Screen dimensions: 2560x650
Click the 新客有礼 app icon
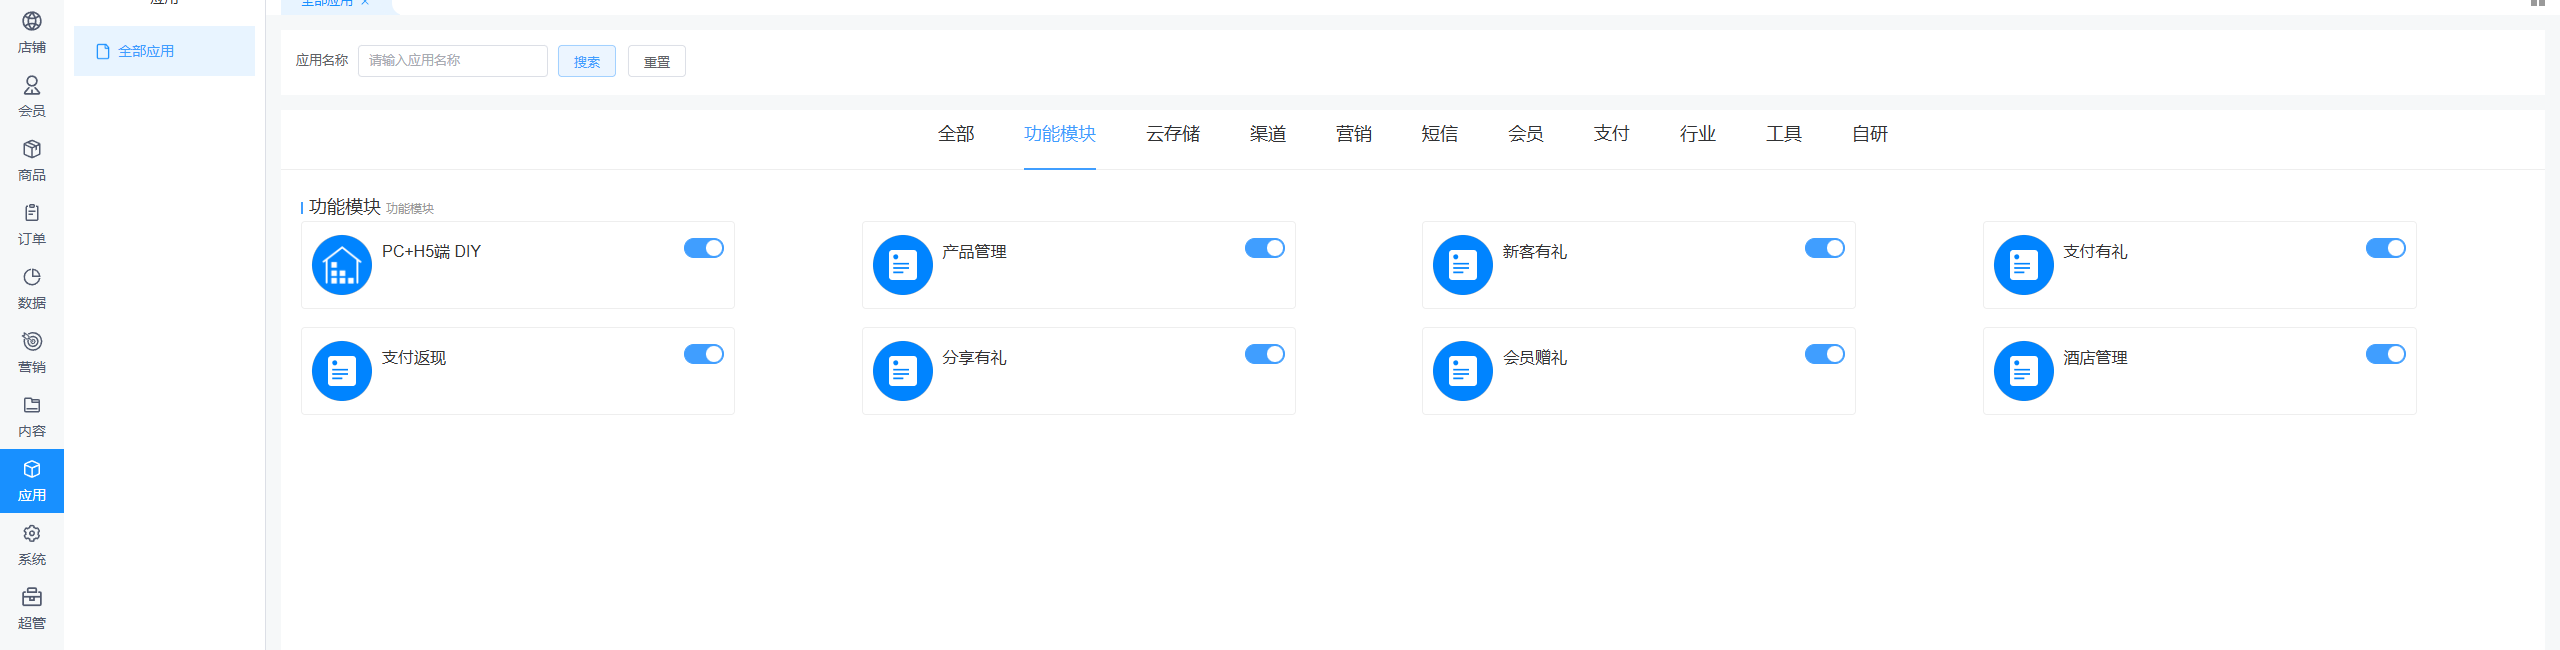(x=1463, y=265)
